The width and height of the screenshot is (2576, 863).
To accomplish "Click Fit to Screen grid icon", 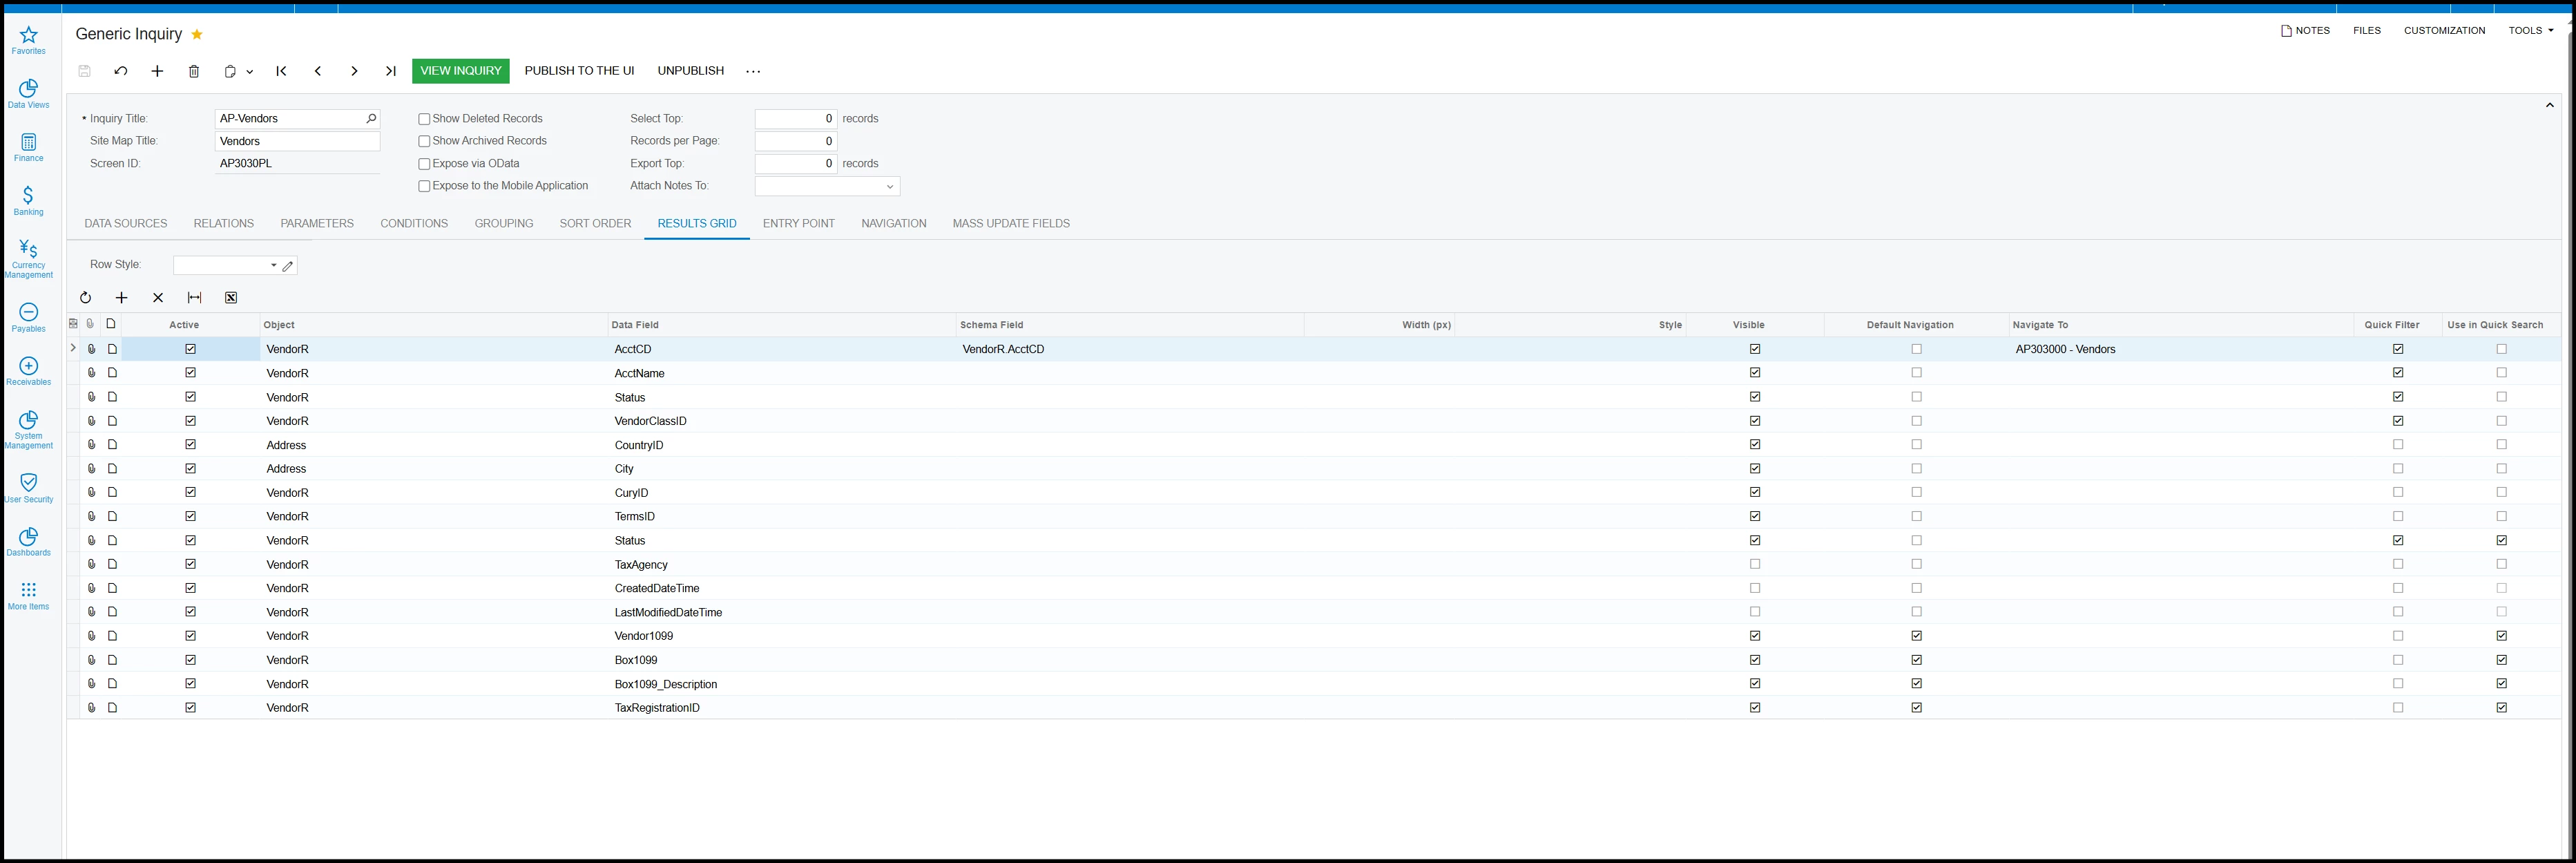I will (x=194, y=298).
